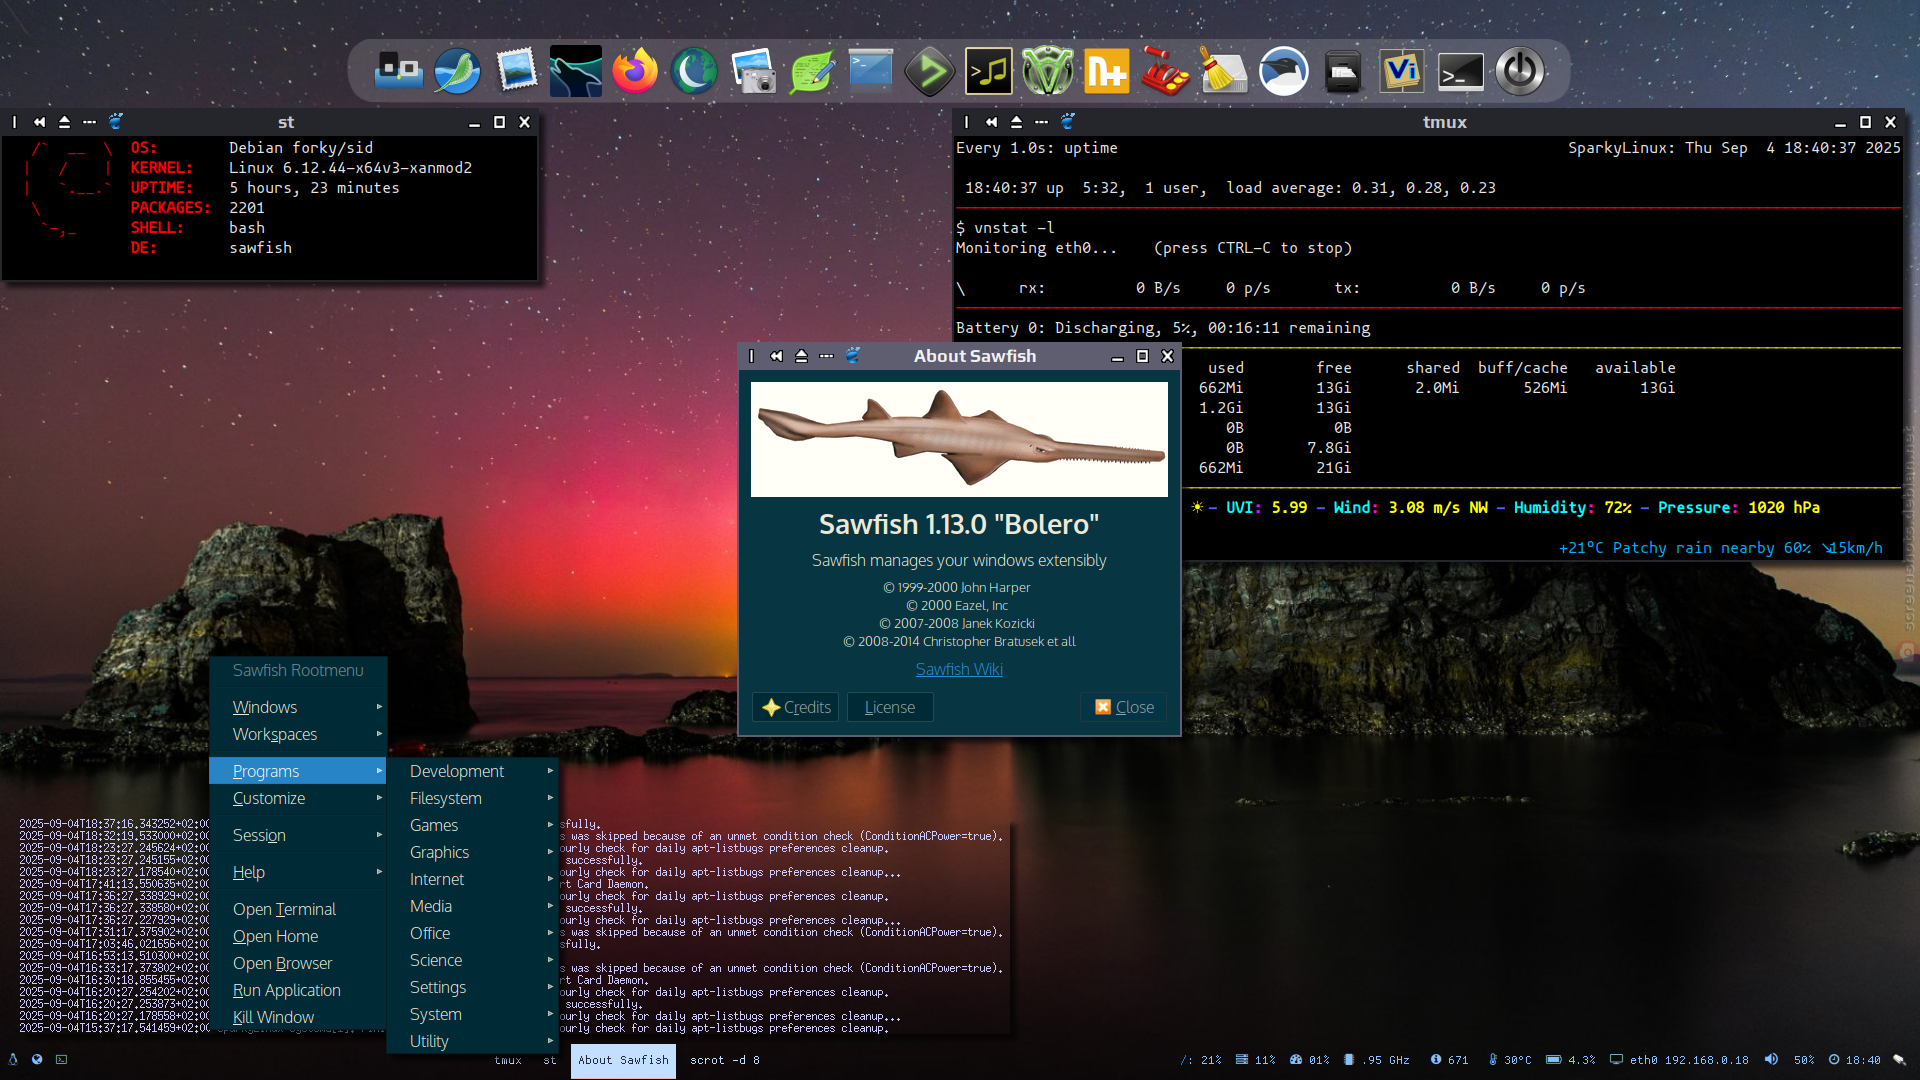Screen dimensions: 1920x1080
Task: Click the workspace switcher icon in the dock
Action: point(398,72)
